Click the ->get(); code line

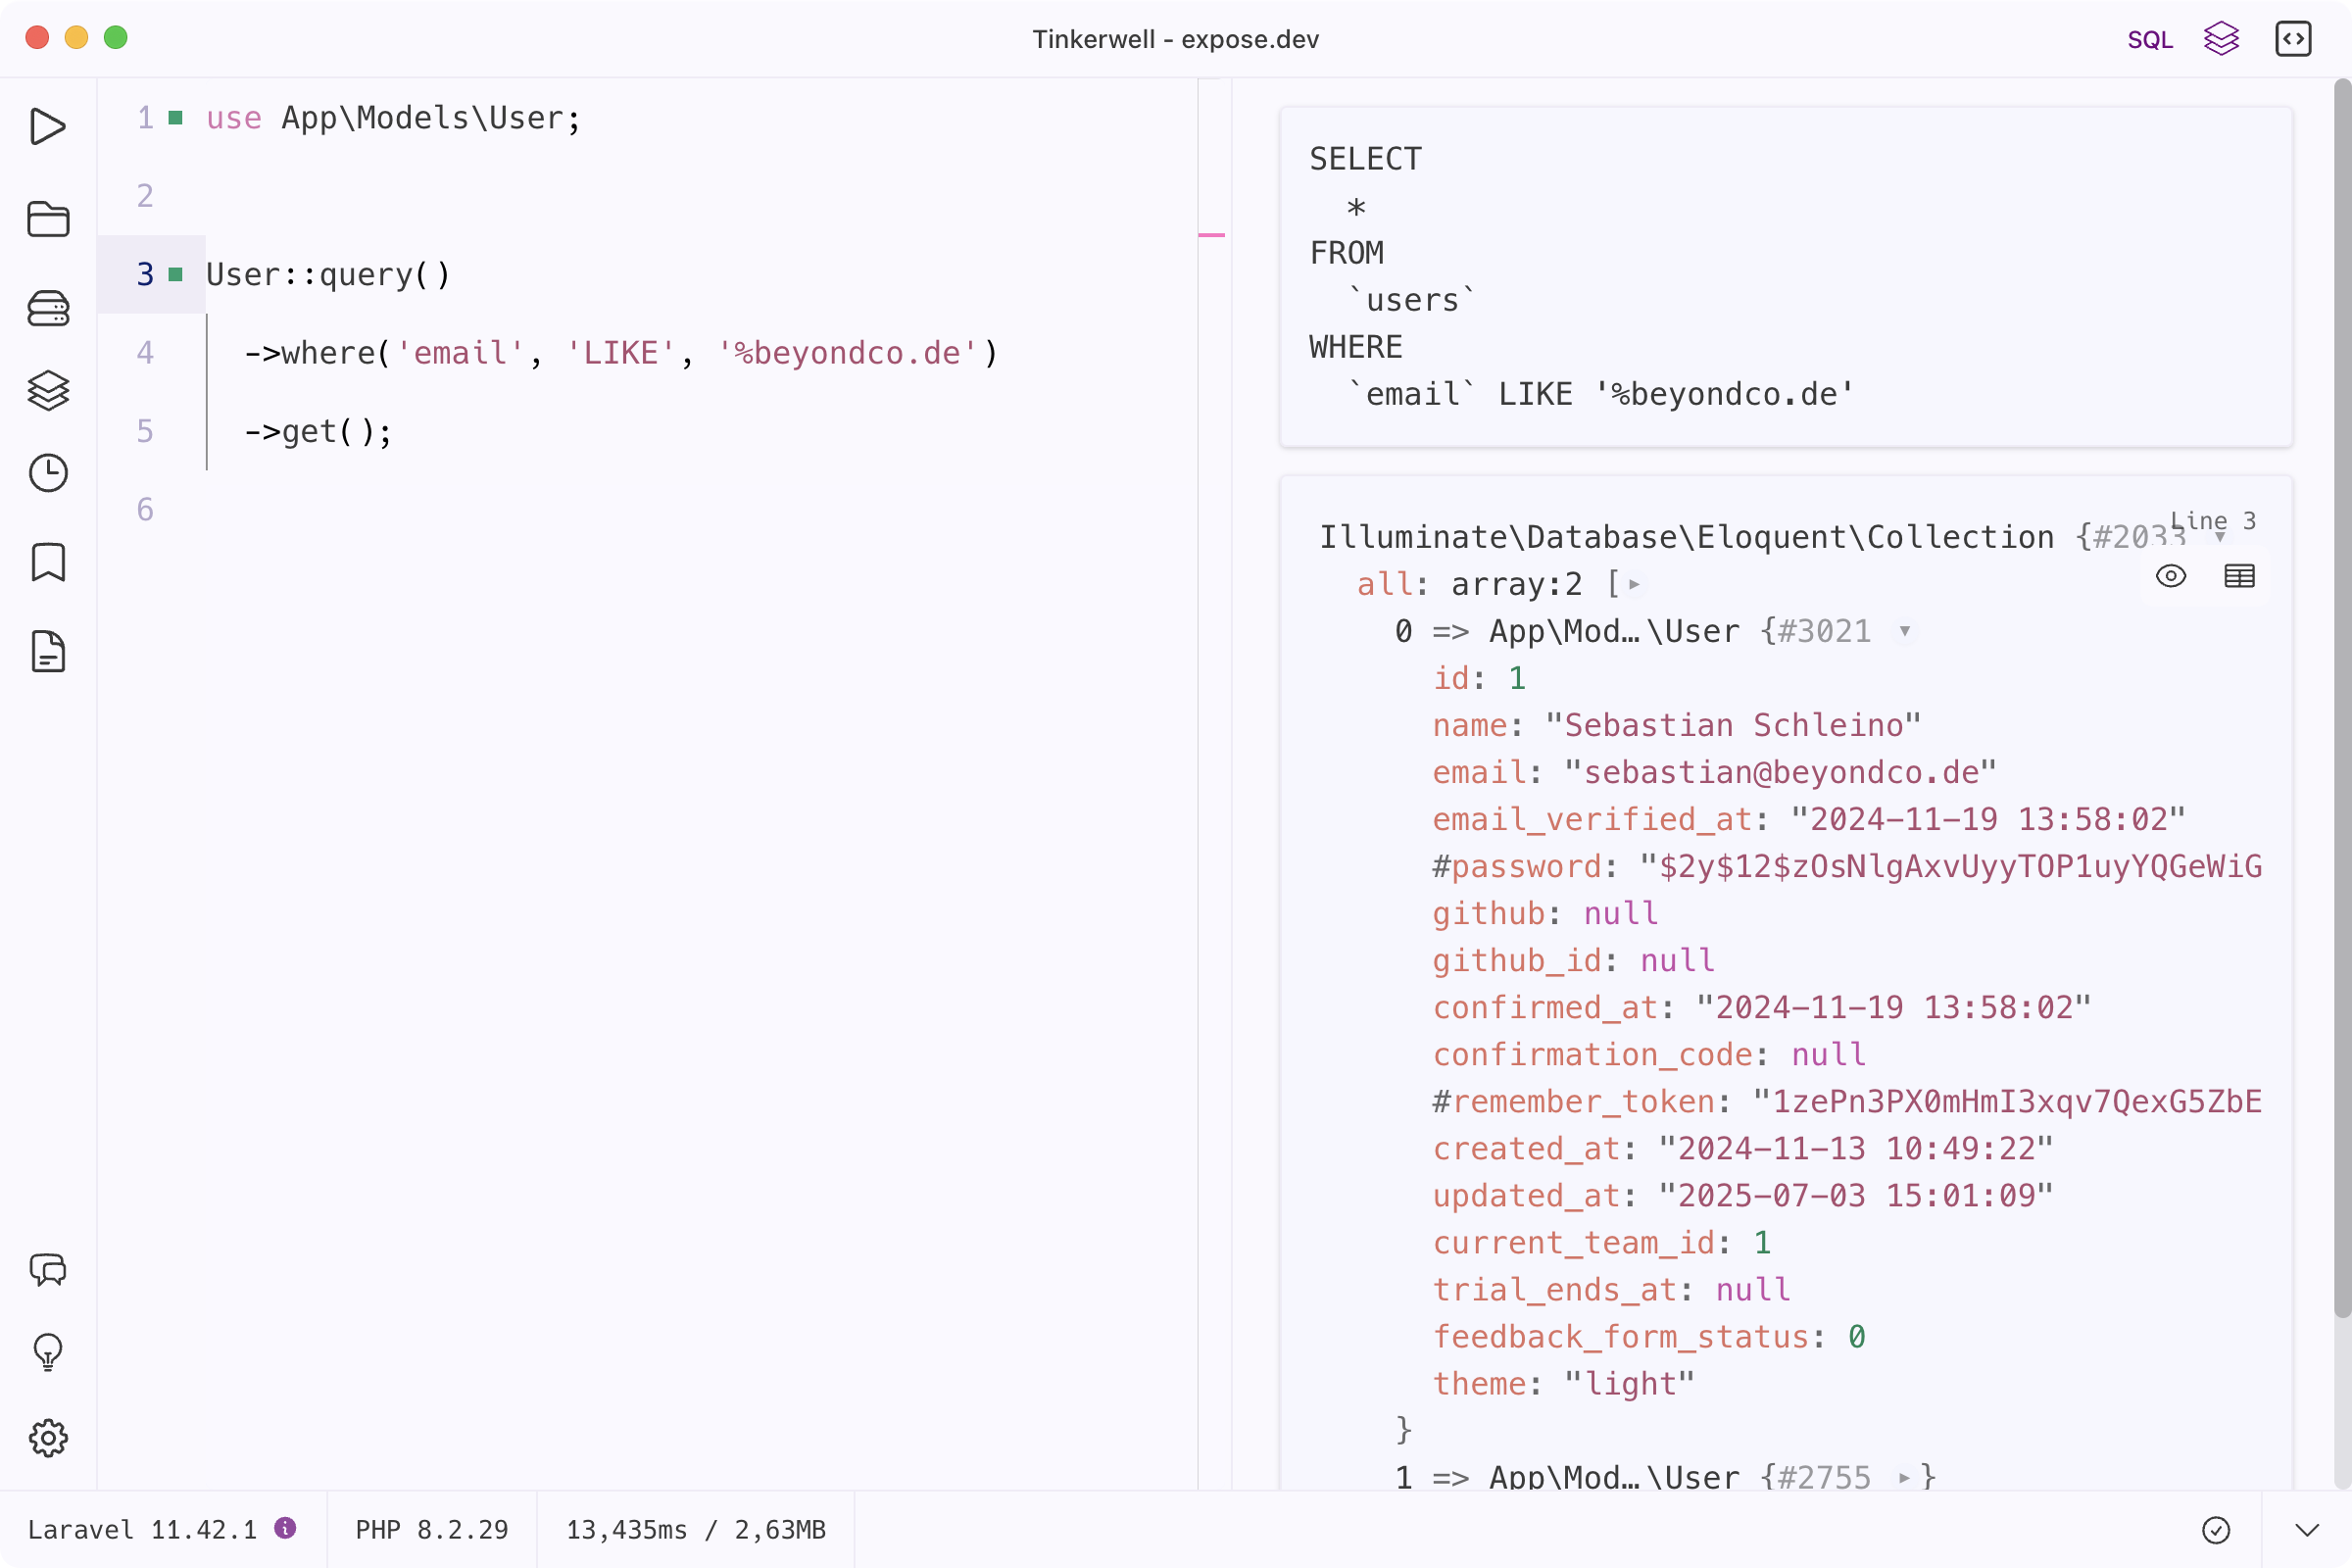(318, 431)
